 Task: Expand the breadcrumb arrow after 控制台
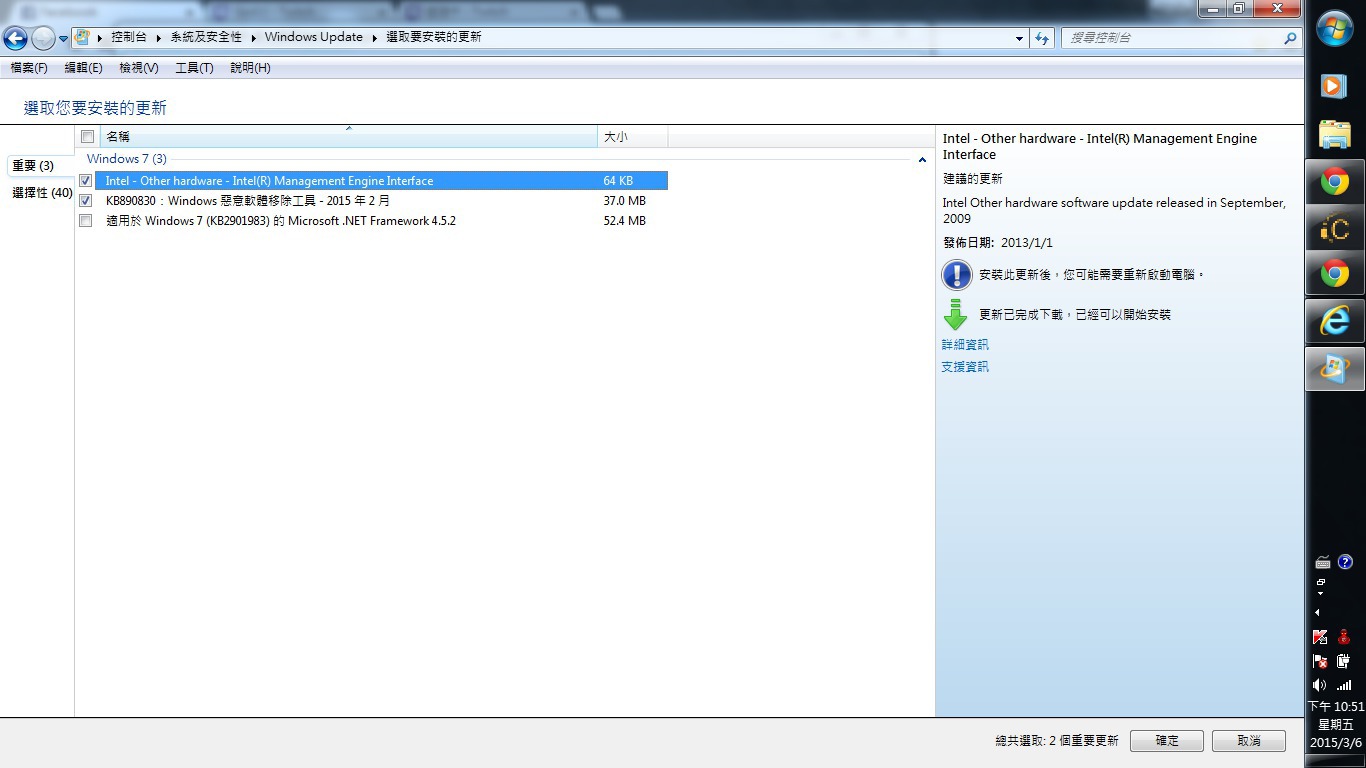[158, 37]
